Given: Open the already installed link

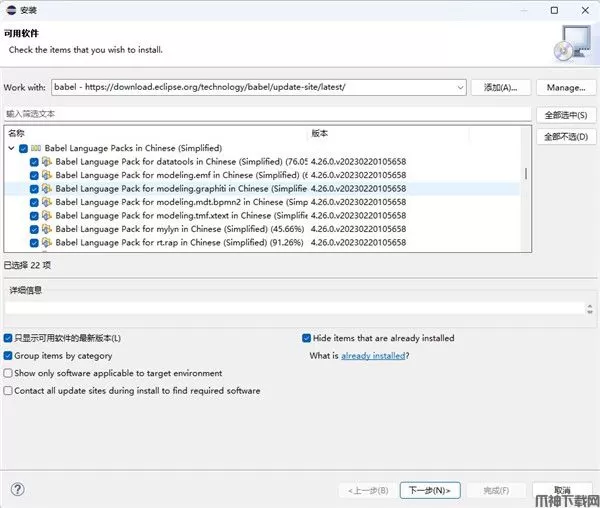Looking at the screenshot, I should pos(373,356).
